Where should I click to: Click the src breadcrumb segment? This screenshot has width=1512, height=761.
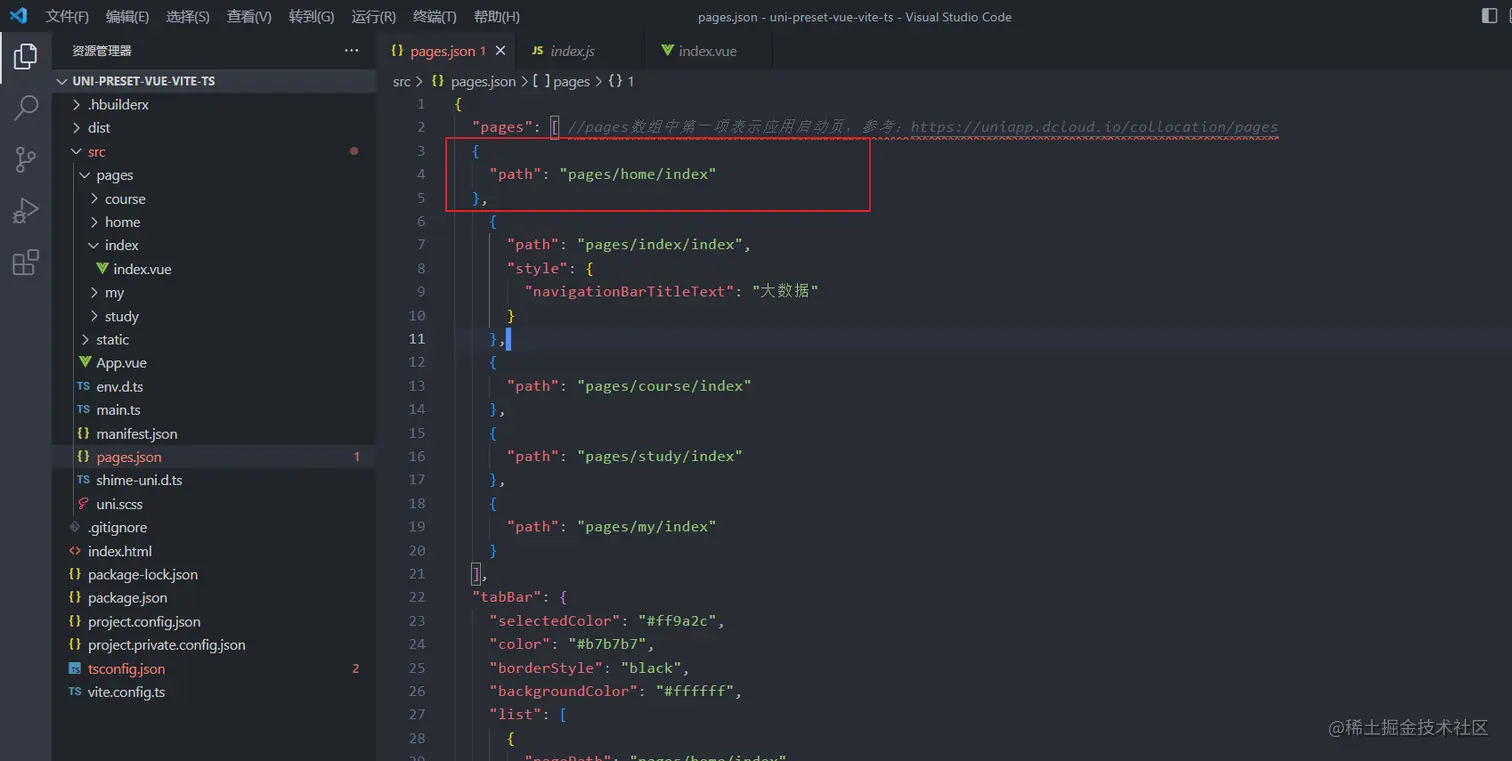tap(401, 82)
